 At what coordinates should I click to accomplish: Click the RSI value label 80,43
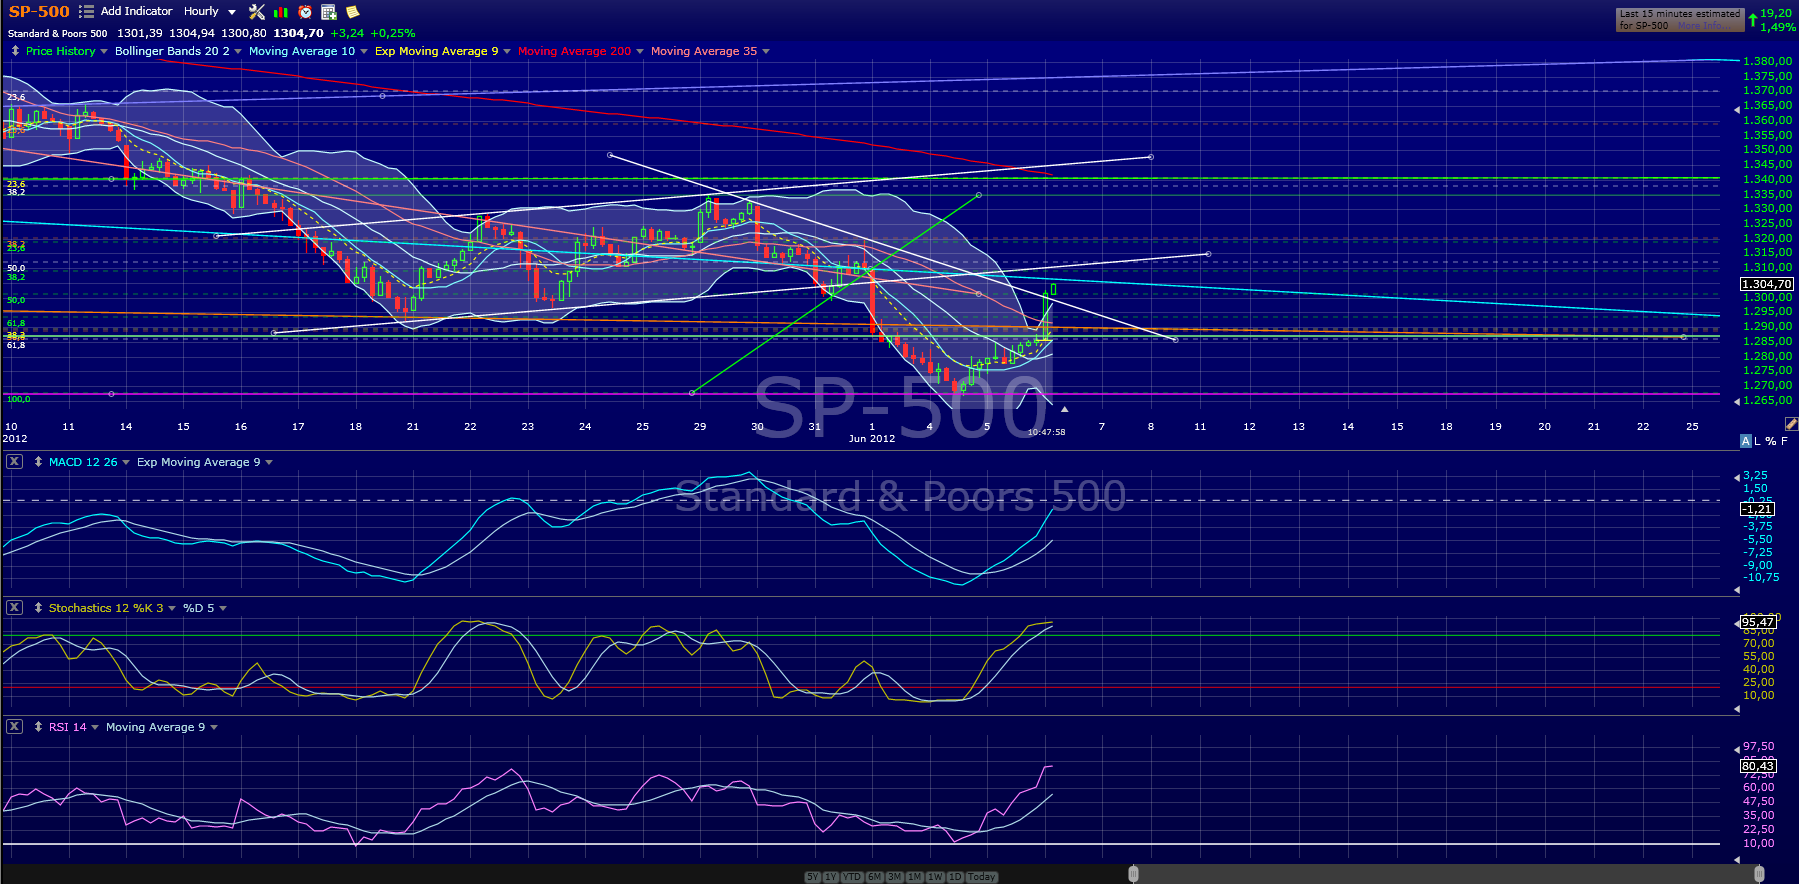tap(1758, 766)
